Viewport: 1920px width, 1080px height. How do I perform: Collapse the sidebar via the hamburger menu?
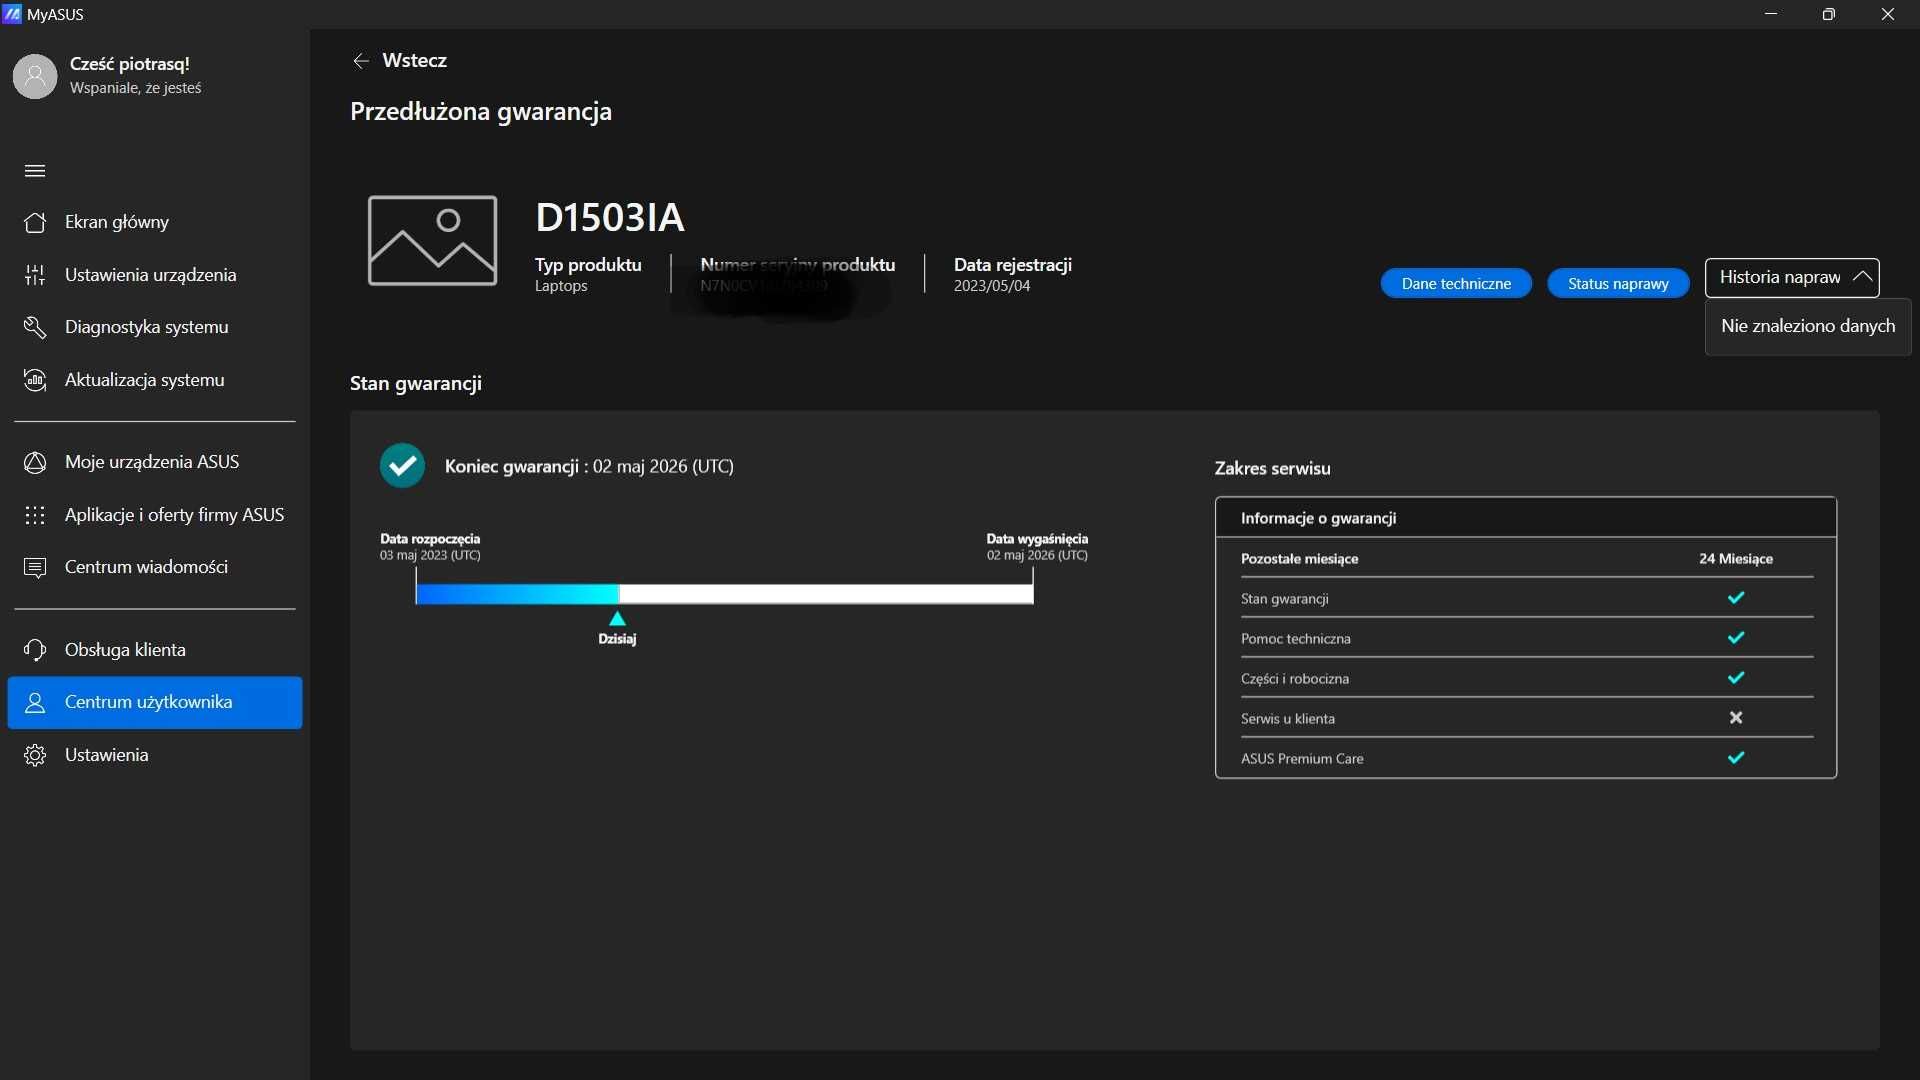pyautogui.click(x=35, y=171)
